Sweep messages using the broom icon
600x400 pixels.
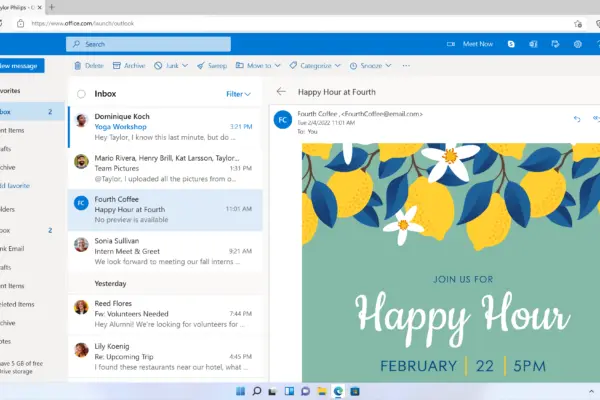(x=212, y=65)
